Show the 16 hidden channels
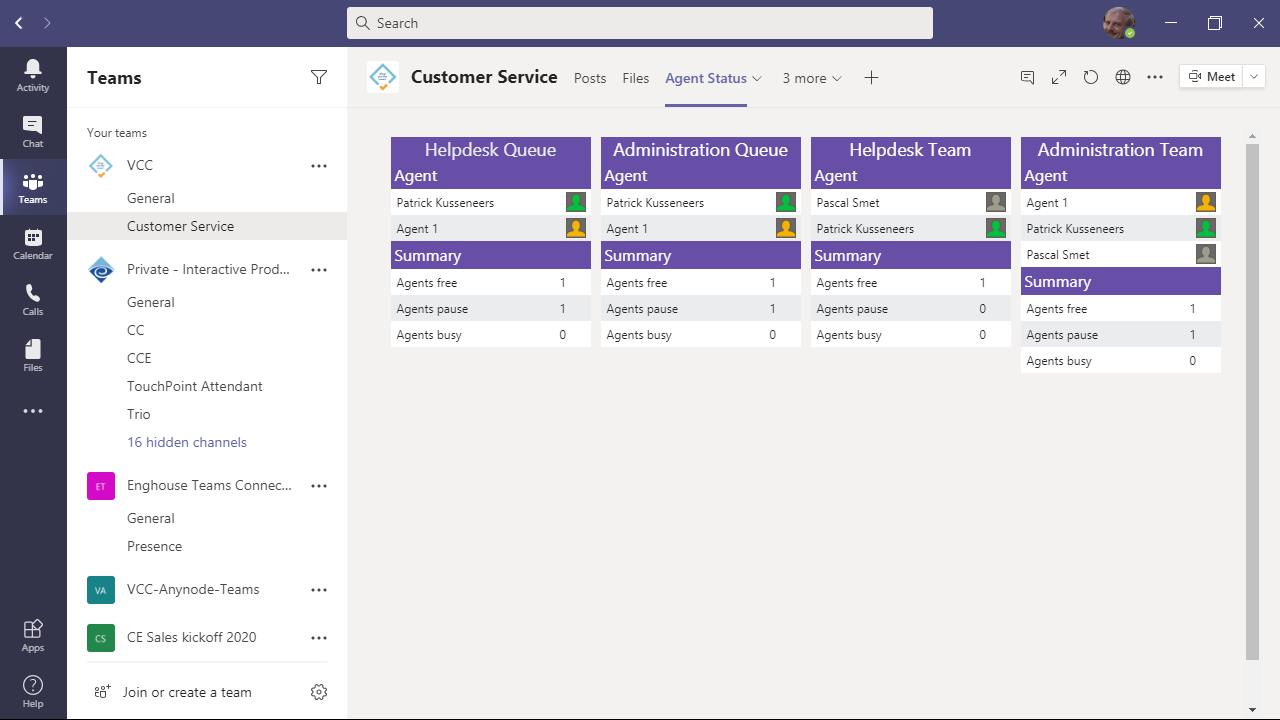Image resolution: width=1280 pixels, height=720 pixels. [187, 442]
